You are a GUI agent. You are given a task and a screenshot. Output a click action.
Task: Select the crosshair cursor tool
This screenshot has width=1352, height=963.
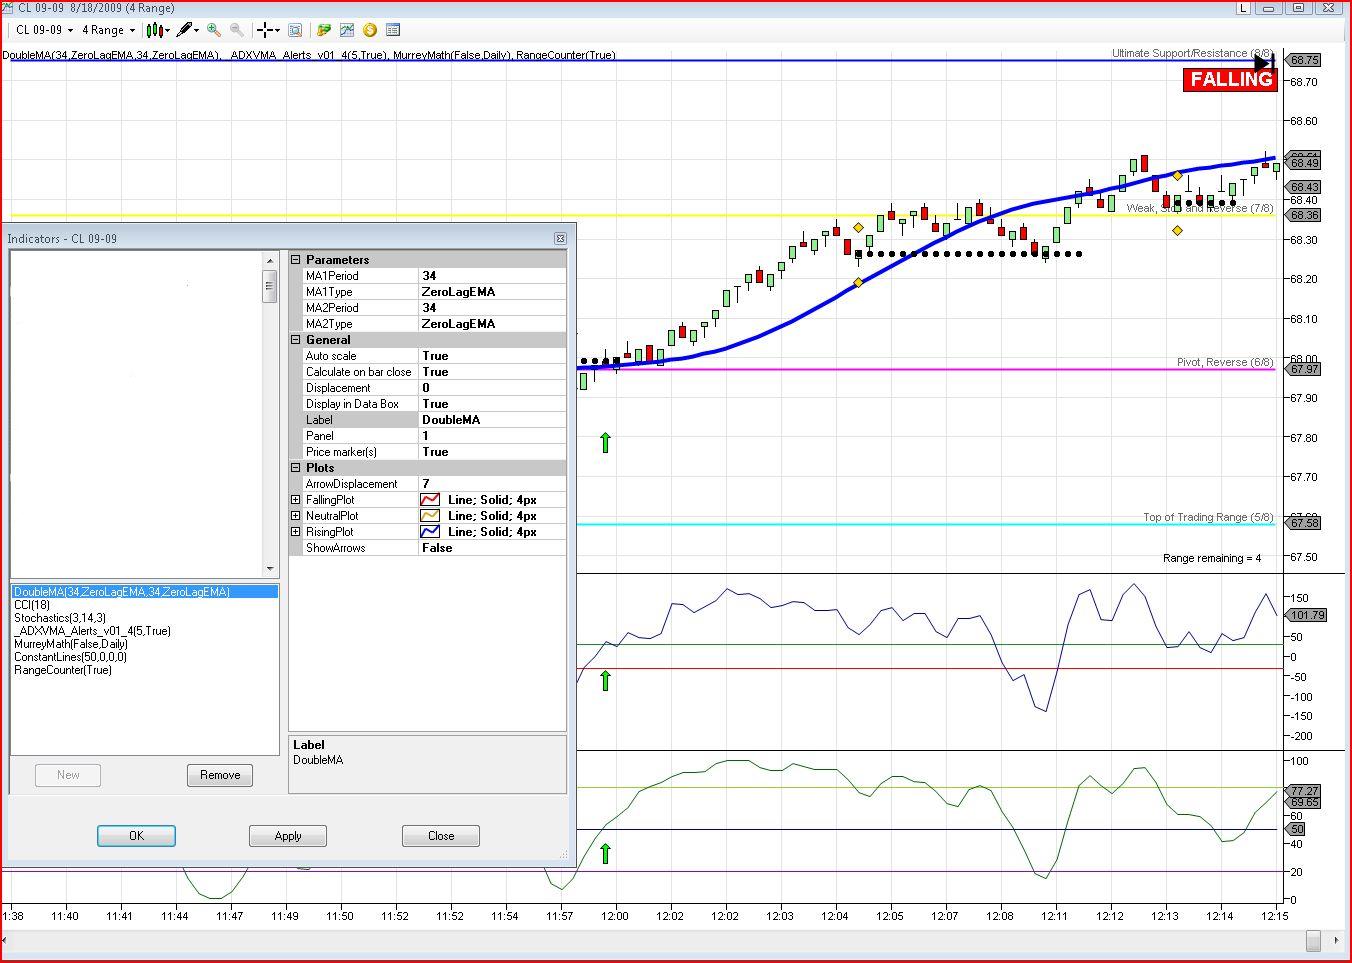tap(266, 30)
